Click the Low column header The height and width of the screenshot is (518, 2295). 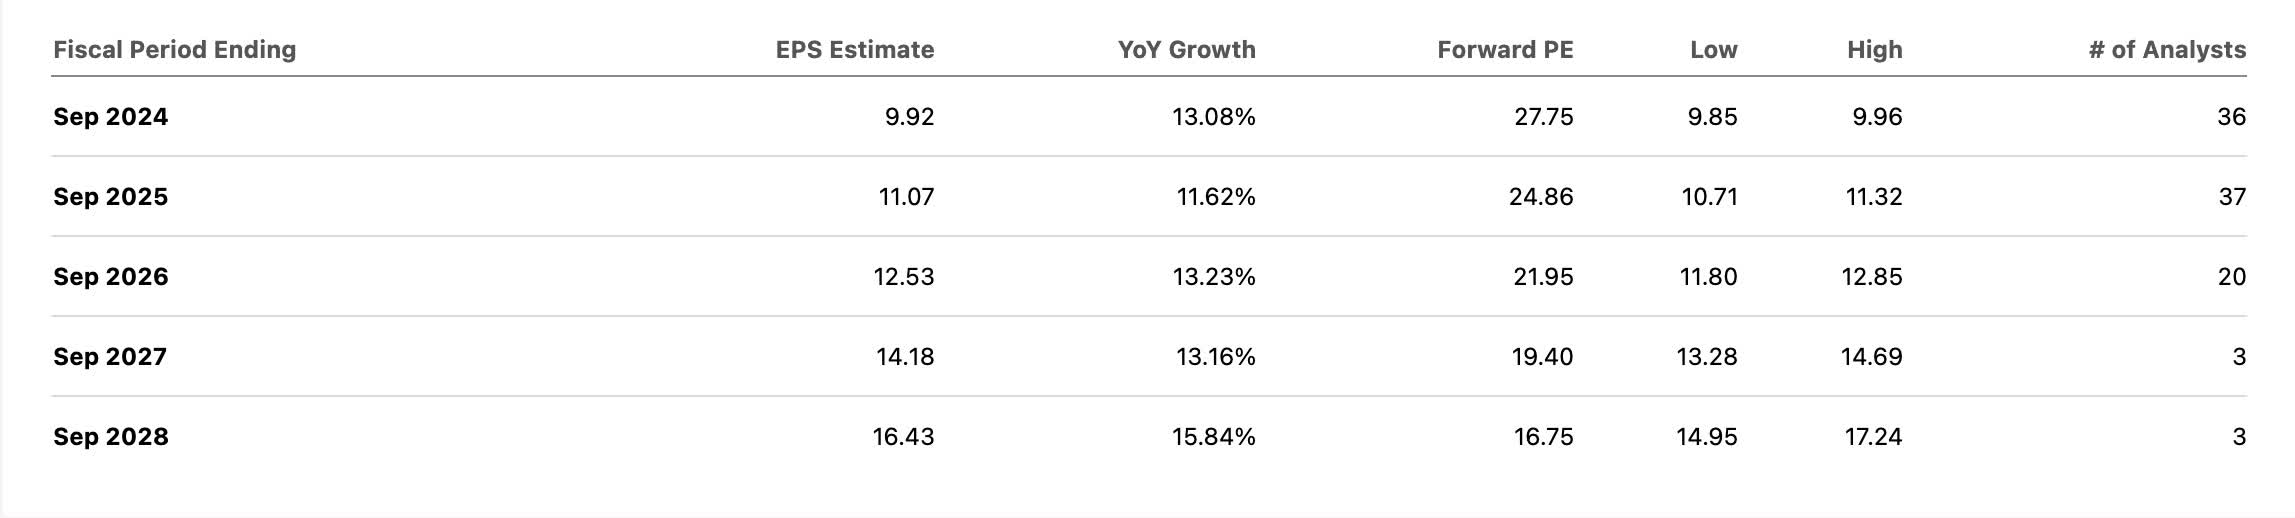point(1714,50)
